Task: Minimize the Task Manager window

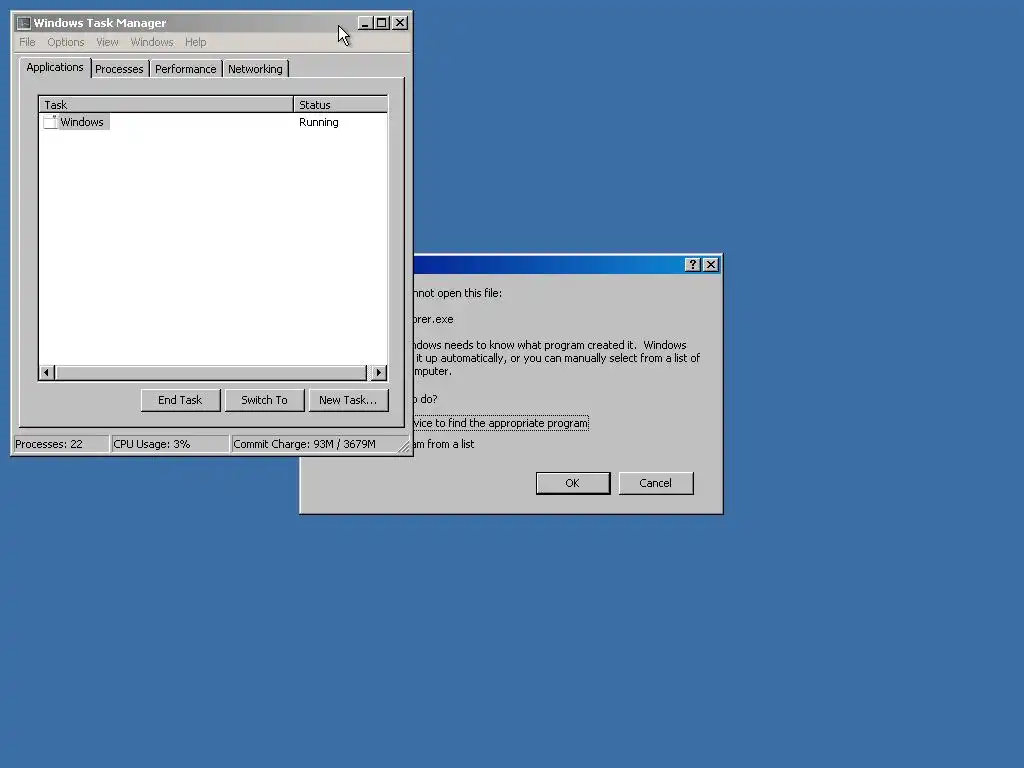Action: [x=365, y=23]
